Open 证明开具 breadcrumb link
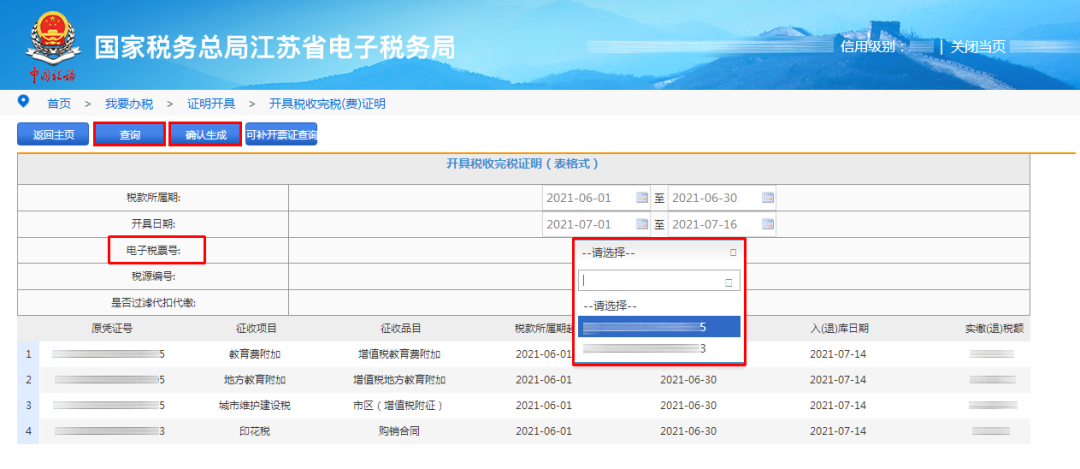 click(211, 104)
